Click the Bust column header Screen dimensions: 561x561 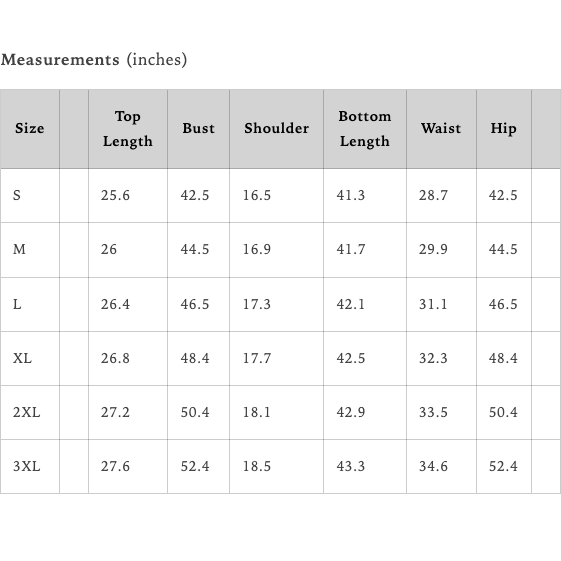[198, 129]
